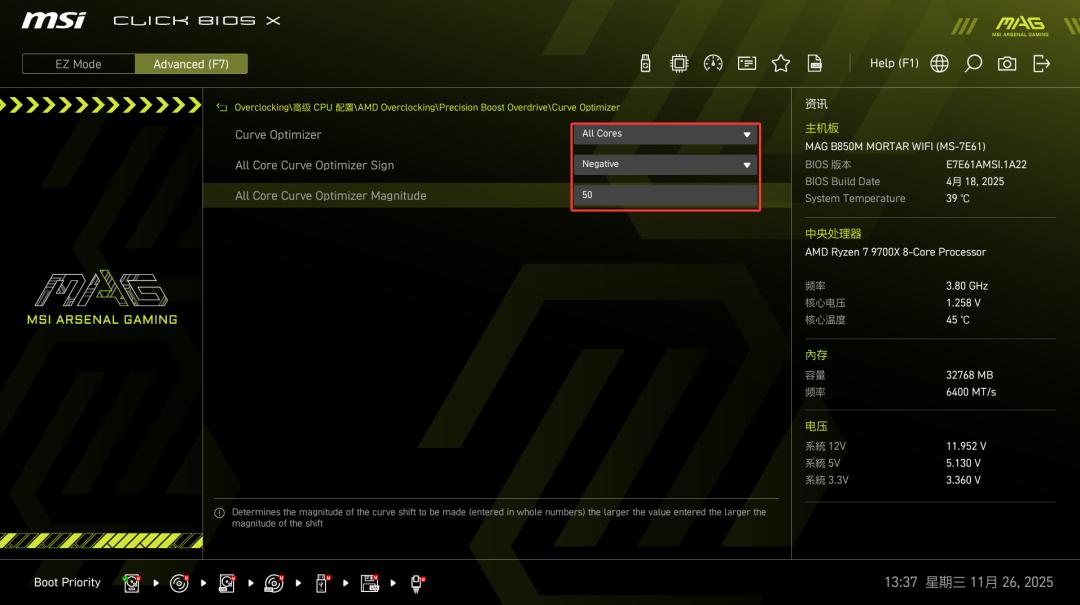Select the CD/DVD disc boot device

pyautogui.click(x=179, y=583)
